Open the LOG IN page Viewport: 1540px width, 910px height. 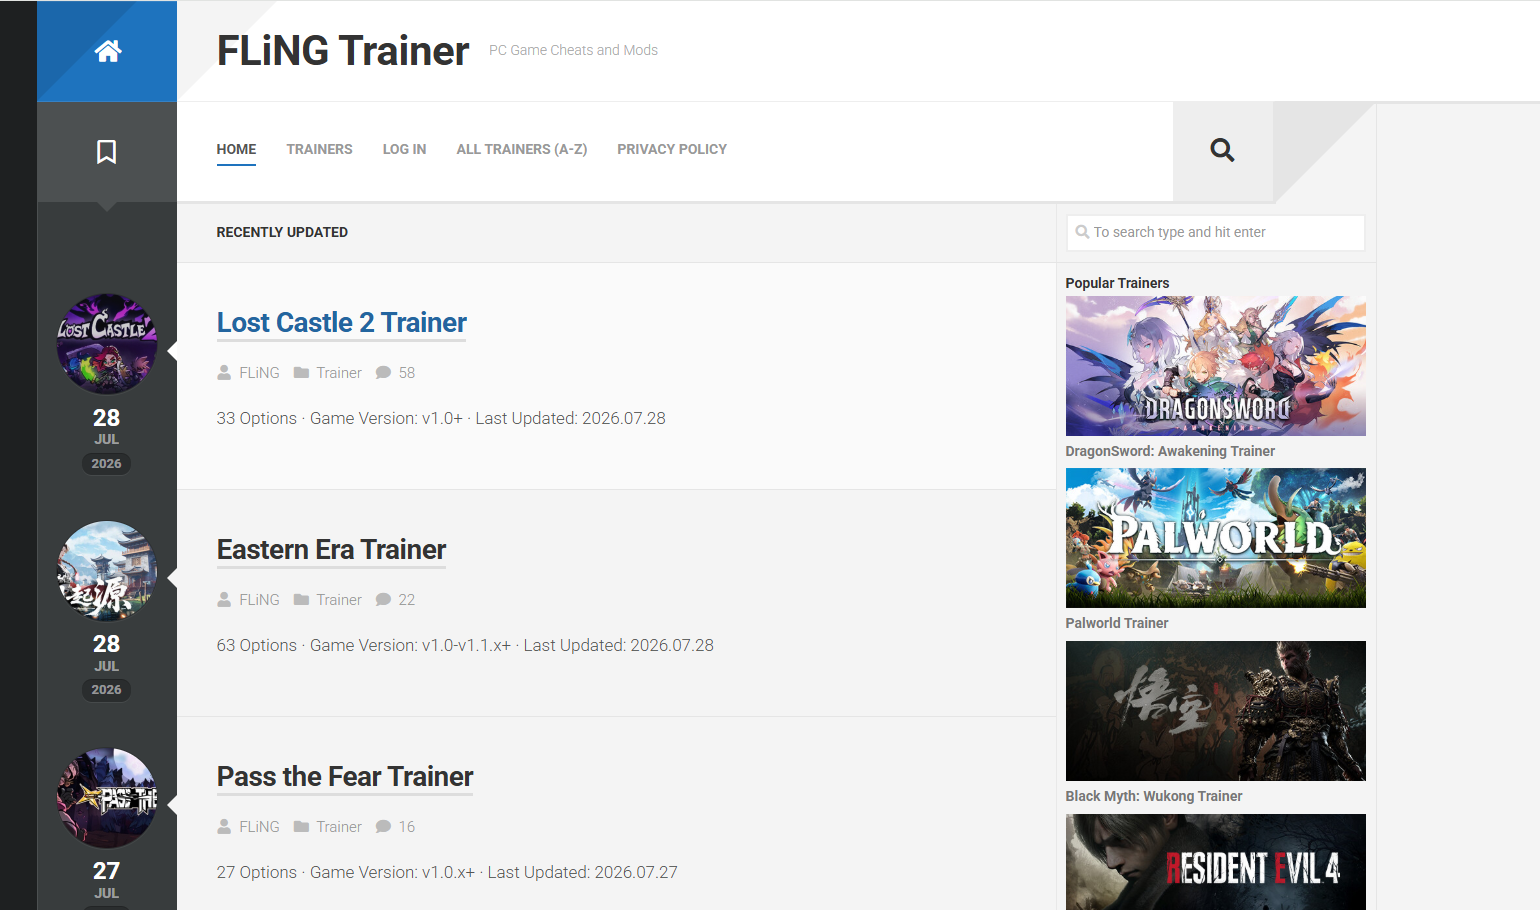tap(404, 149)
